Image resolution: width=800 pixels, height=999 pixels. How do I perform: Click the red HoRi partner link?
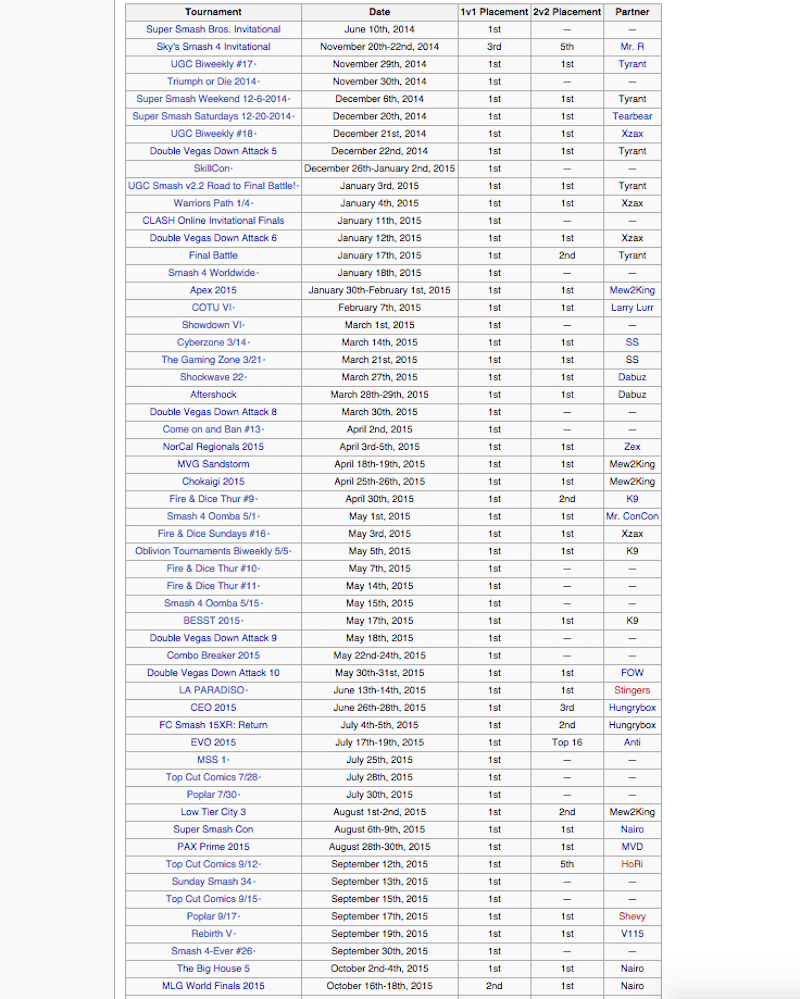pos(632,864)
